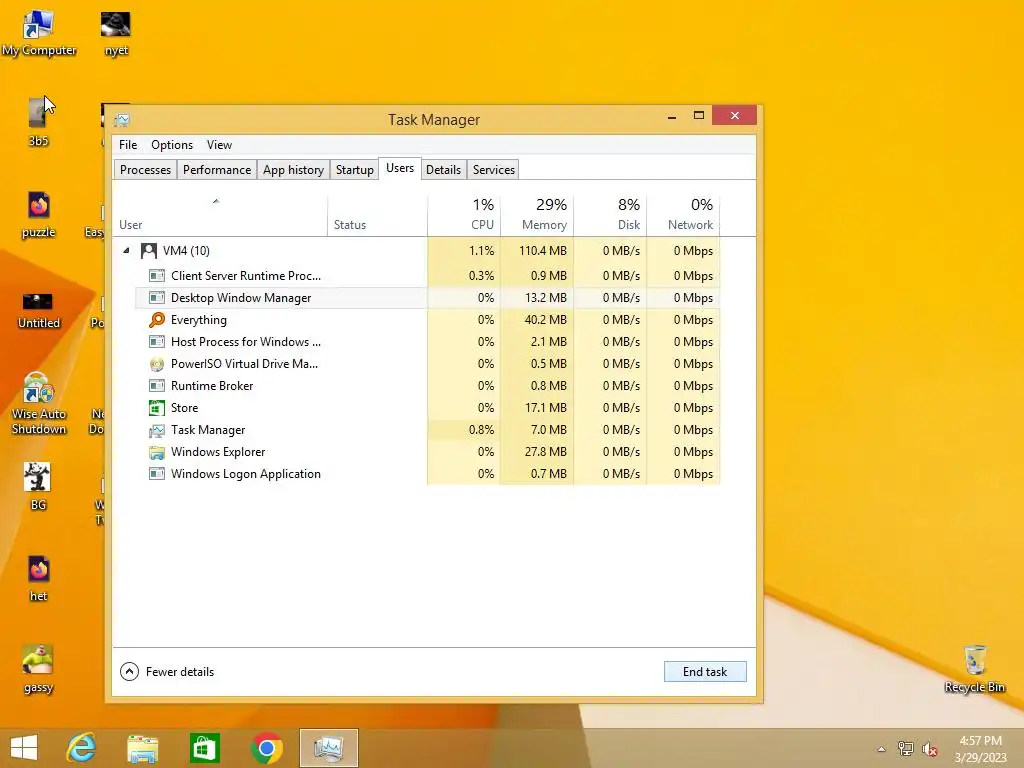This screenshot has width=1024, height=768.
Task: Click the Store process icon
Action: pyautogui.click(x=157, y=408)
